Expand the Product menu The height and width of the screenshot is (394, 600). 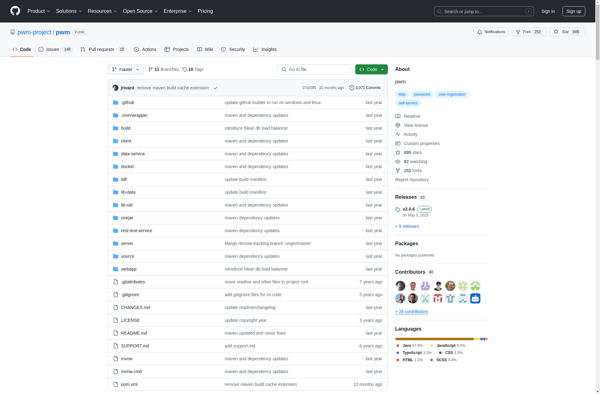[x=38, y=11]
